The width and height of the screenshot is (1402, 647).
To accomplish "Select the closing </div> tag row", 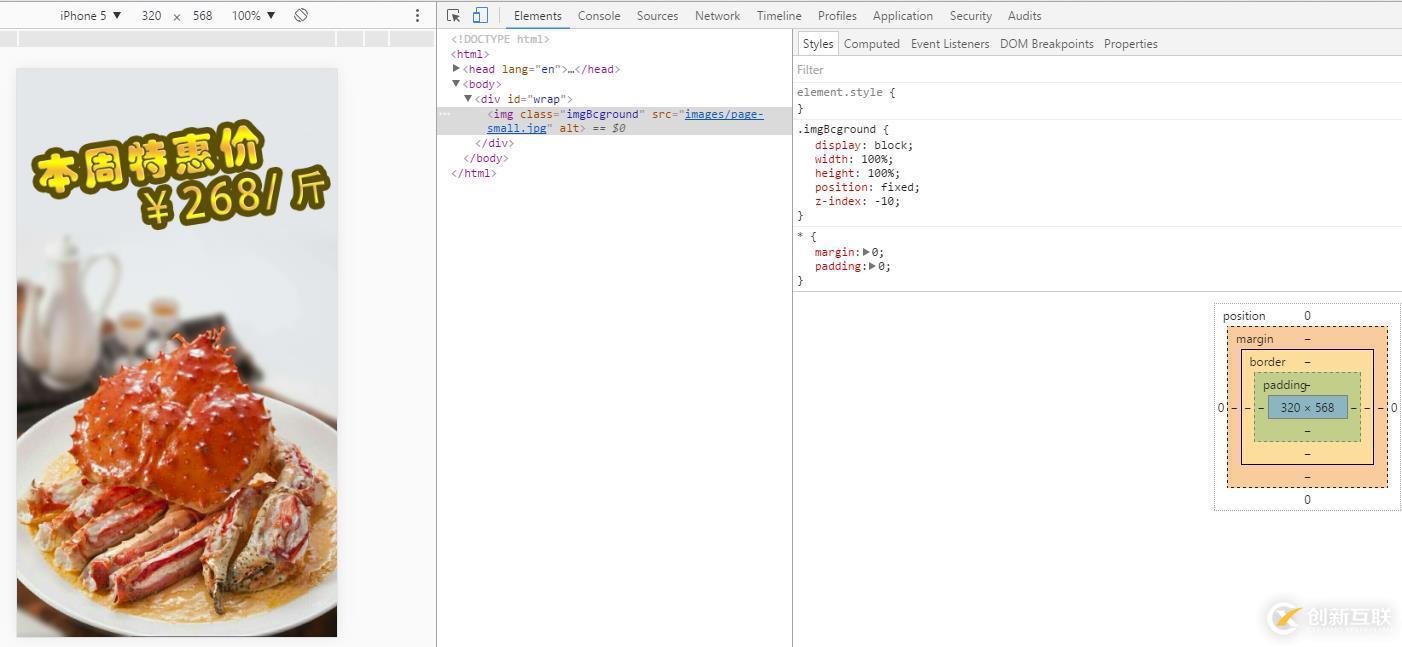I will point(494,143).
